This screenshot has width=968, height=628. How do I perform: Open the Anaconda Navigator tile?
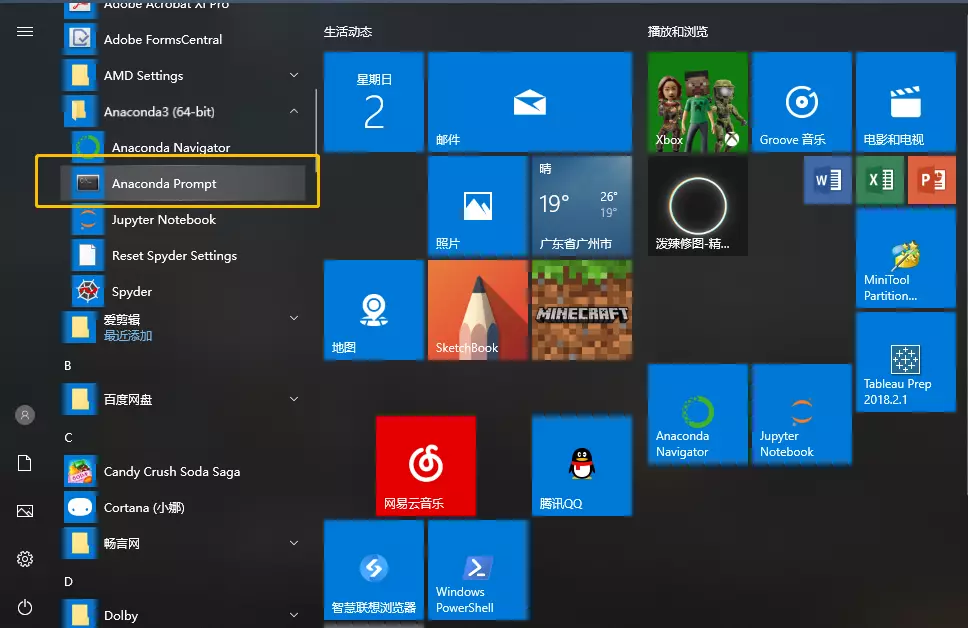(x=698, y=414)
